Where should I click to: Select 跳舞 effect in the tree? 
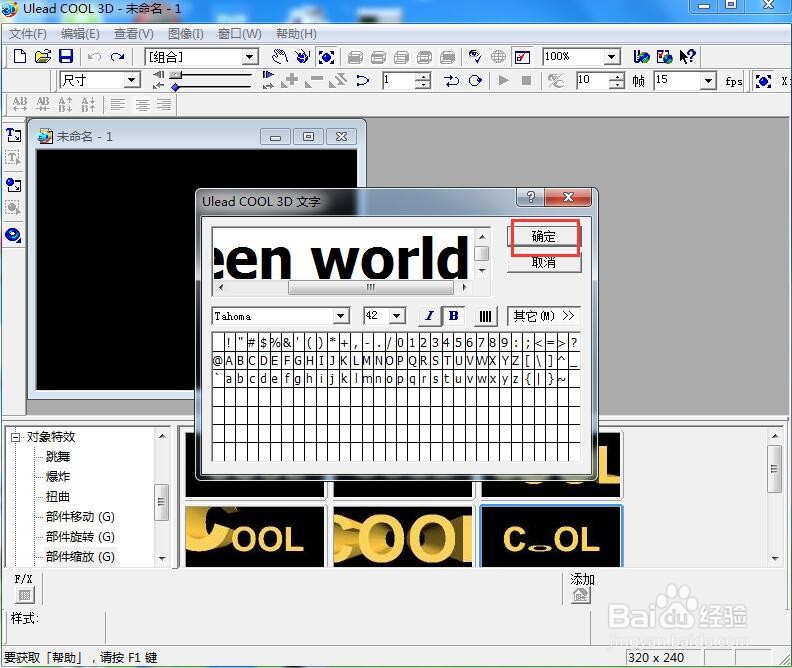click(x=58, y=456)
